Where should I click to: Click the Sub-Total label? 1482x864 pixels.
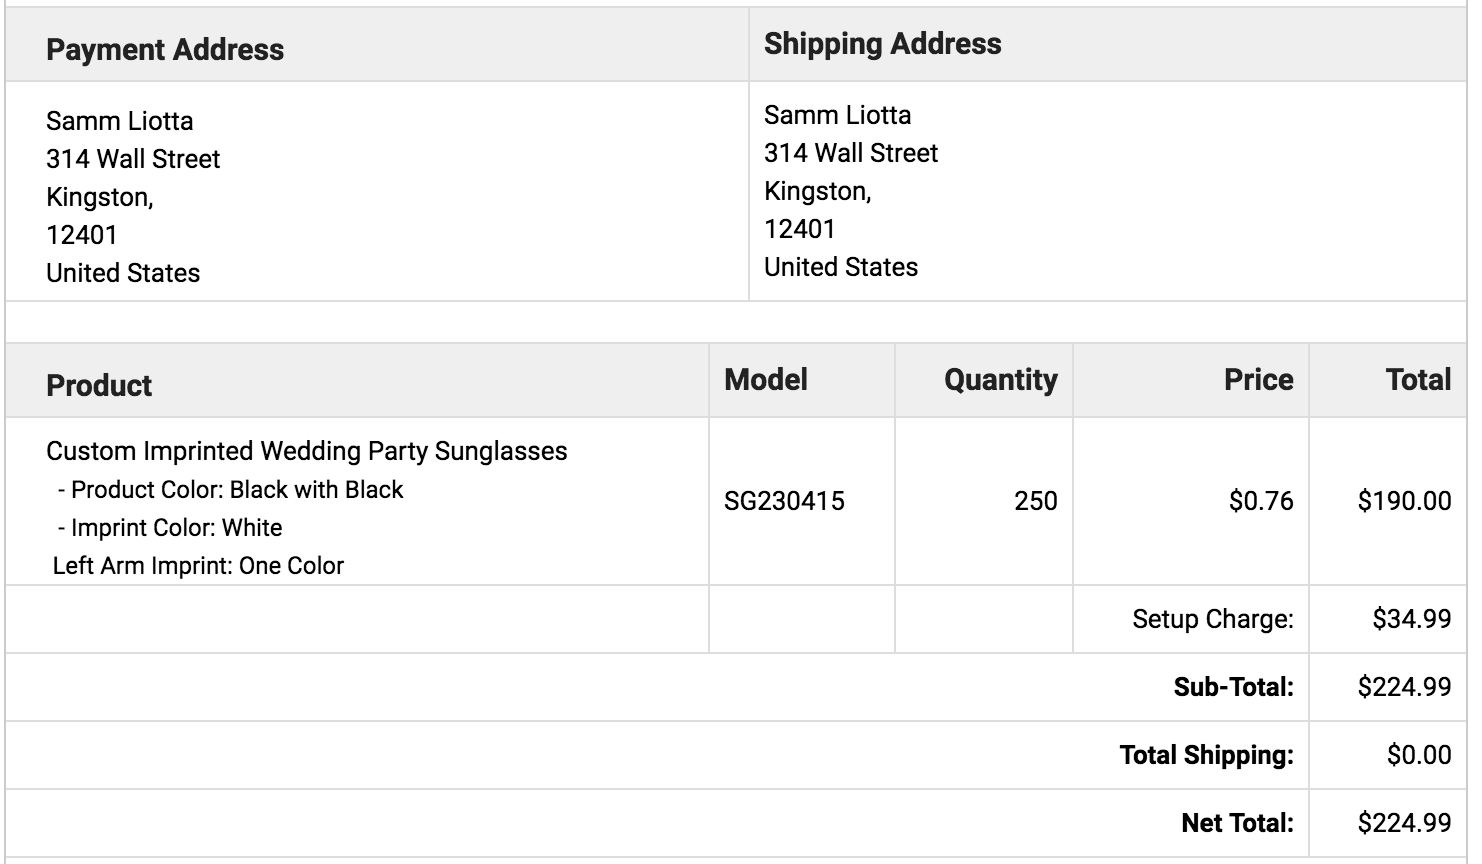(1233, 687)
